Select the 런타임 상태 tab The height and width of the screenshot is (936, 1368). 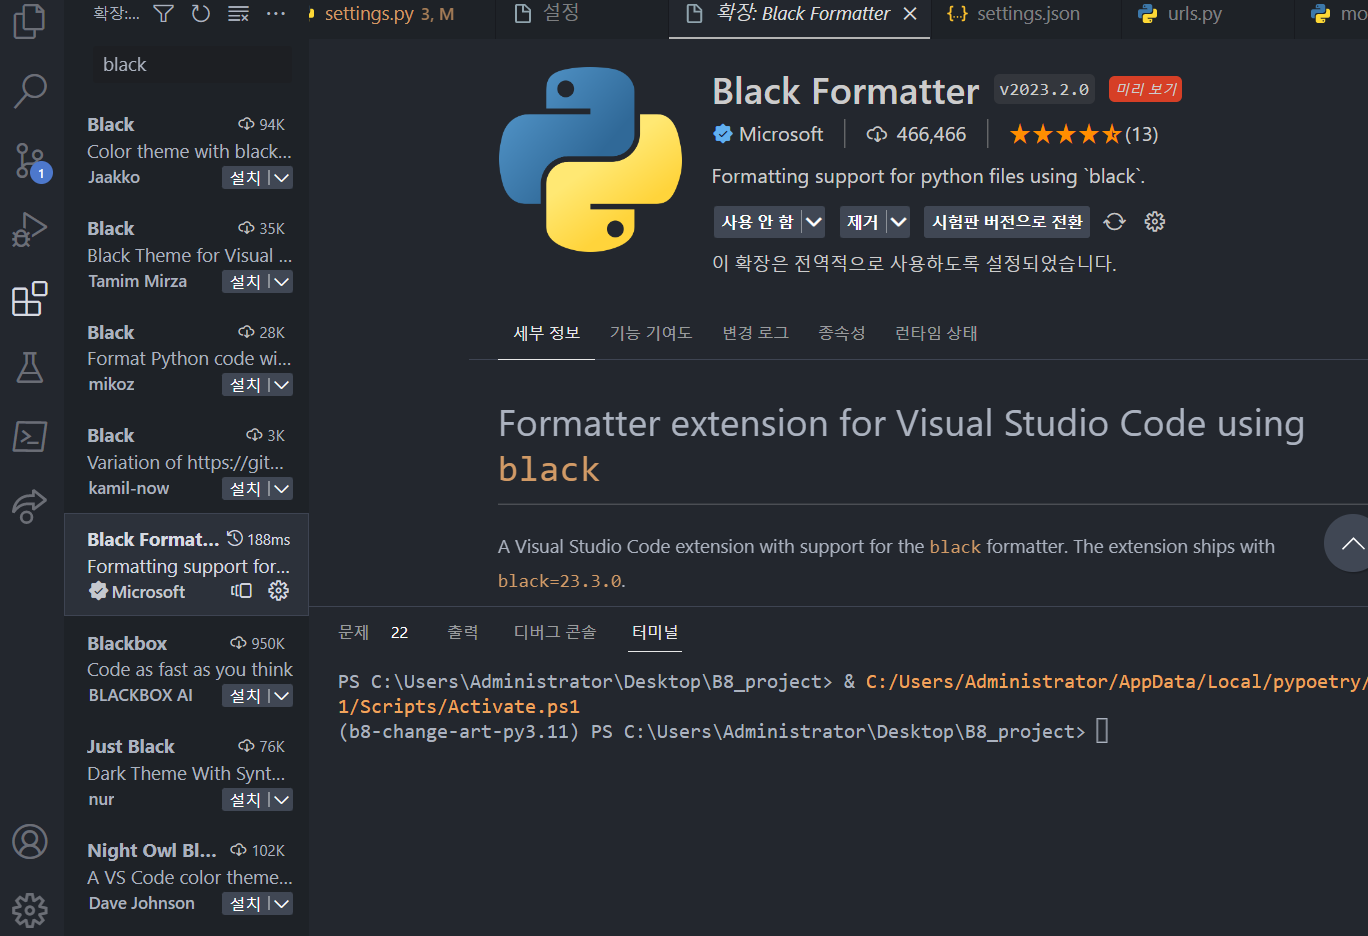click(x=936, y=333)
